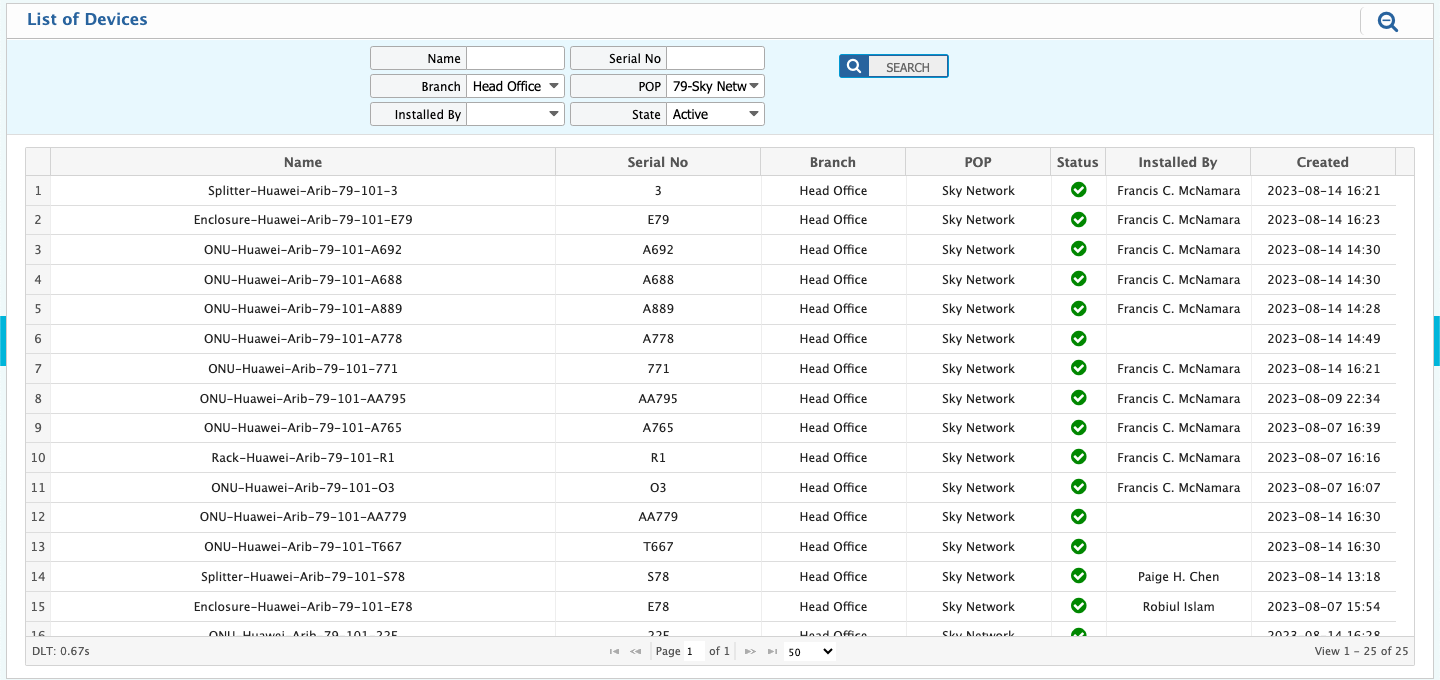The height and width of the screenshot is (680, 1440).
Task: Focus the Name search text field
Action: click(x=515, y=58)
